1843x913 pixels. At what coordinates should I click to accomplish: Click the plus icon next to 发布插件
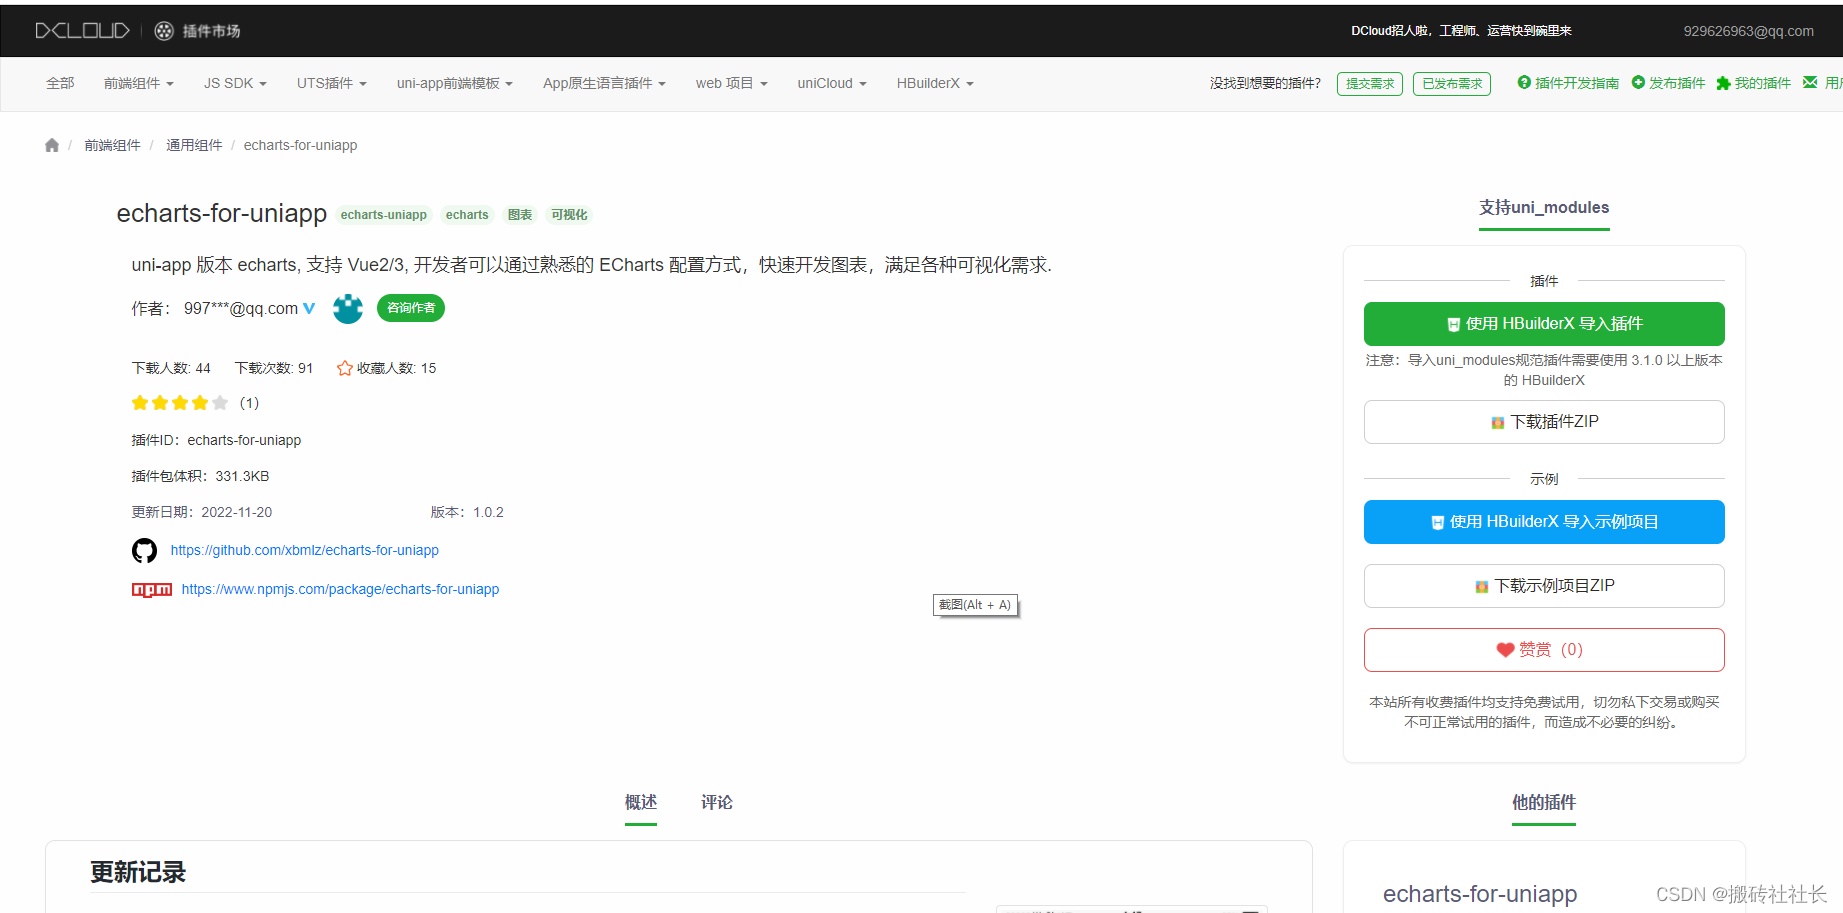point(1637,83)
